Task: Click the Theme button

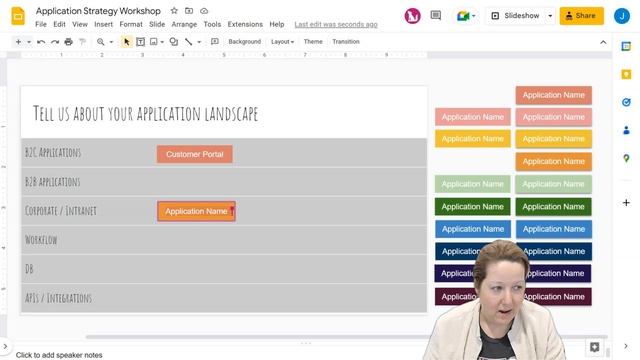Action: [313, 42]
